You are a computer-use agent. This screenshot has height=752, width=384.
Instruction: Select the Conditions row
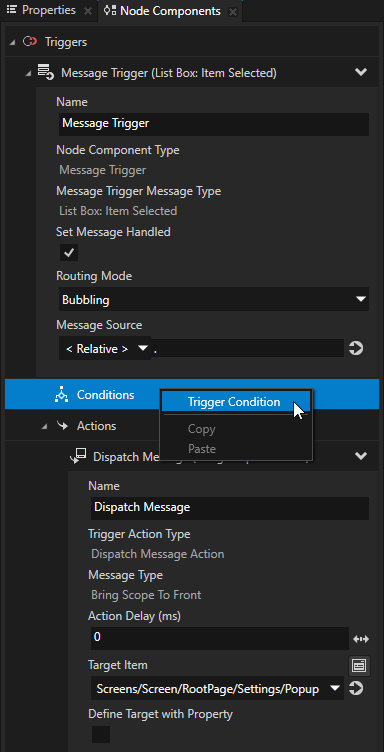tap(192, 394)
